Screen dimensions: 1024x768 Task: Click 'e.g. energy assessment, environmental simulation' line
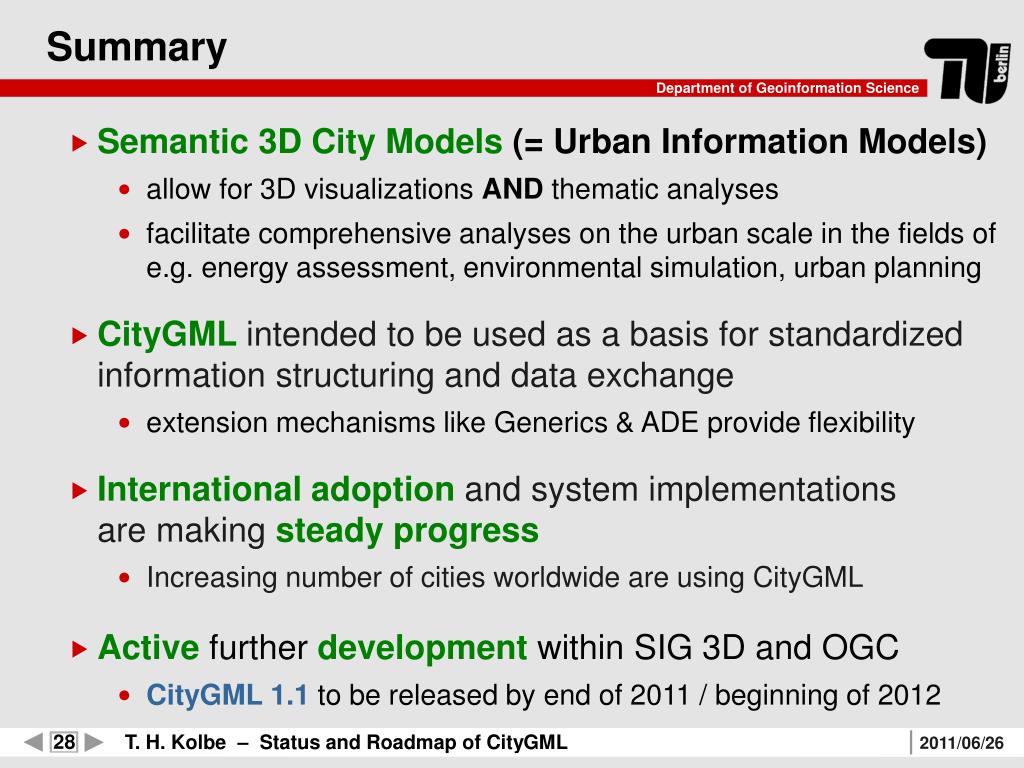(x=564, y=268)
